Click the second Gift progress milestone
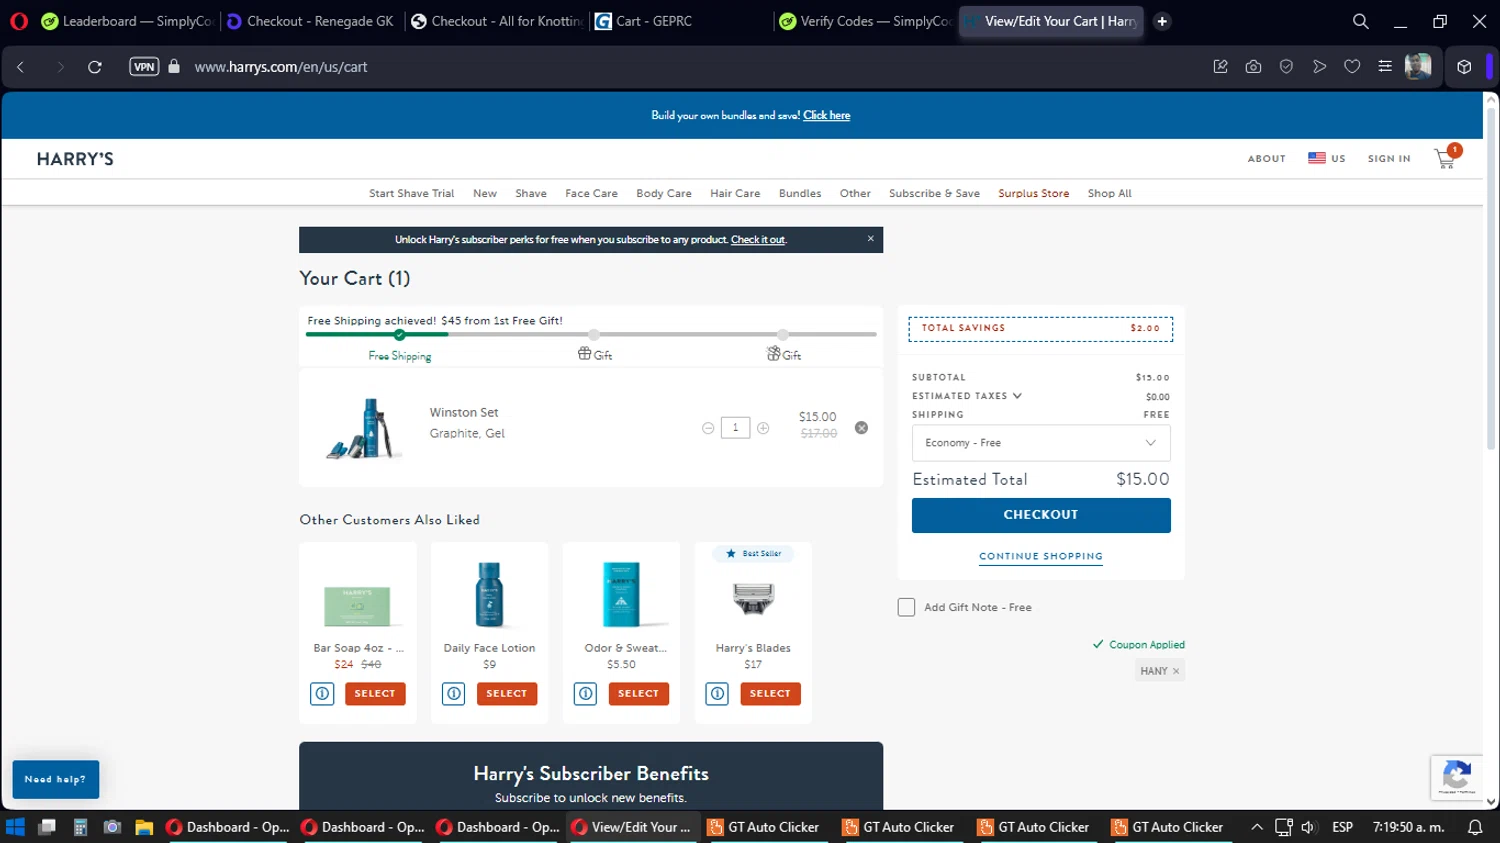The image size is (1500, 843). (x=782, y=334)
